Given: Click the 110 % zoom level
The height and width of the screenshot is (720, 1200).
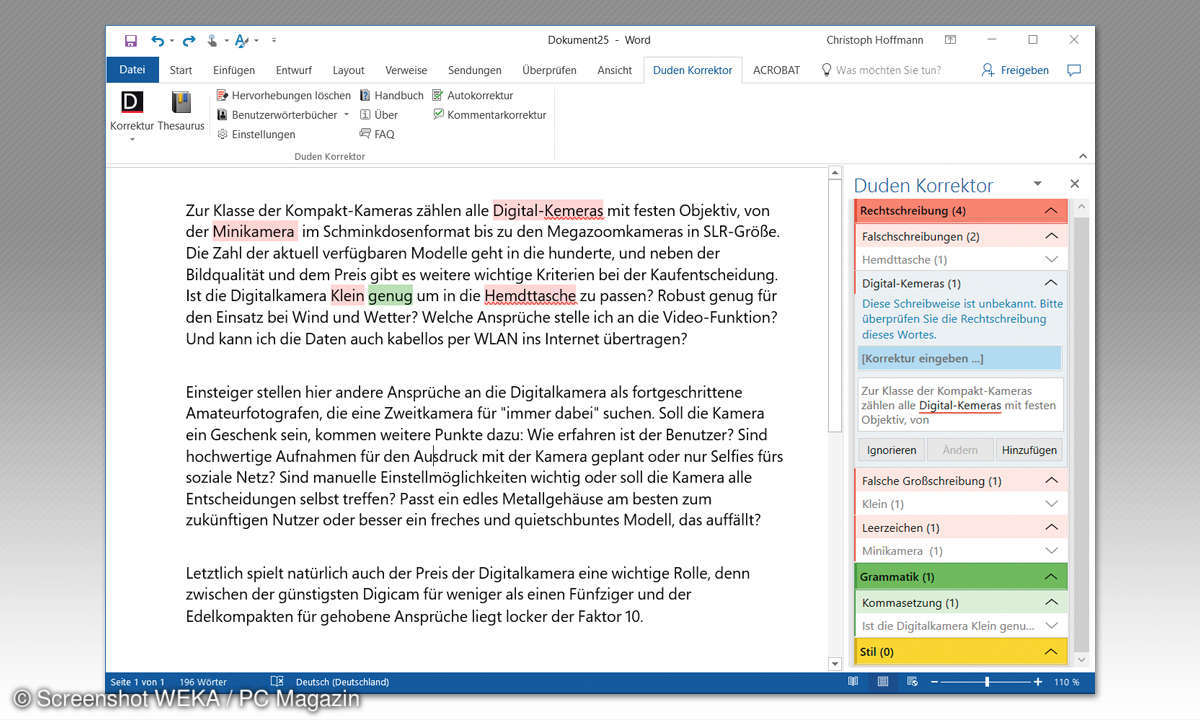Looking at the screenshot, I should tap(1068, 682).
